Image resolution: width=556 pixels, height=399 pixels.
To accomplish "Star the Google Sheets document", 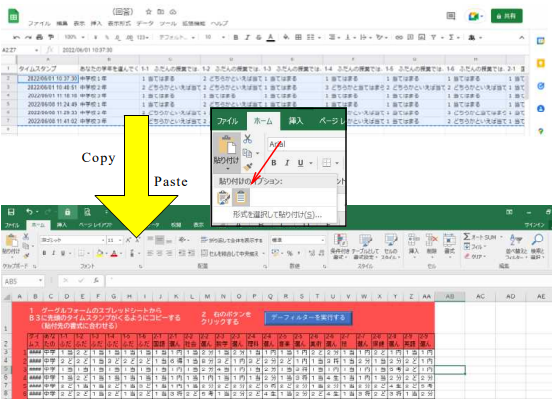I will point(149,12).
